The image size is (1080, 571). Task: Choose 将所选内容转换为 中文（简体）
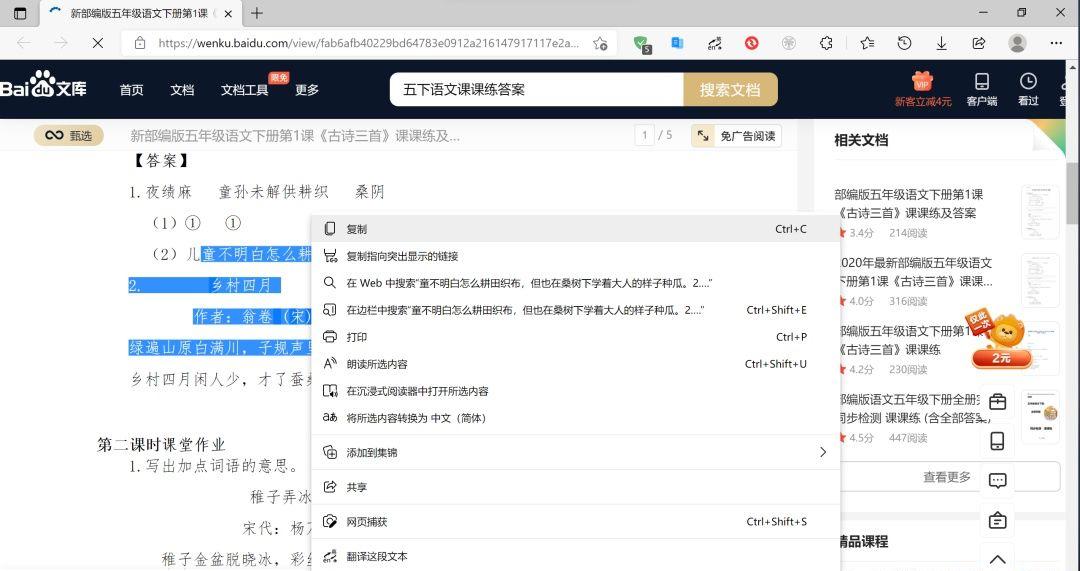click(x=576, y=417)
